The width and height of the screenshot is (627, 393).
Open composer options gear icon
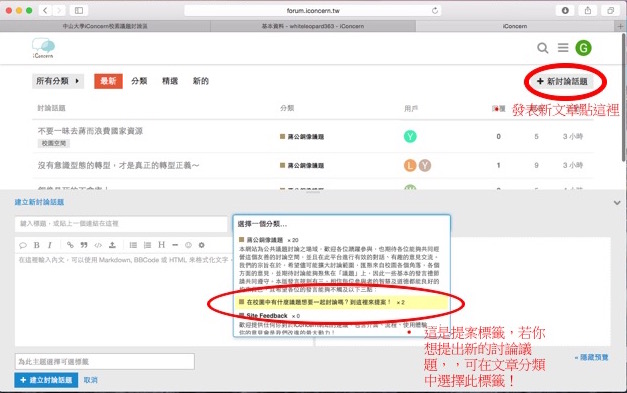click(202, 245)
